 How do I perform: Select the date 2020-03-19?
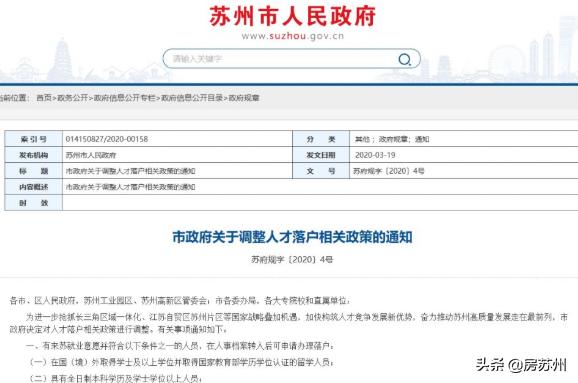[x=375, y=155]
